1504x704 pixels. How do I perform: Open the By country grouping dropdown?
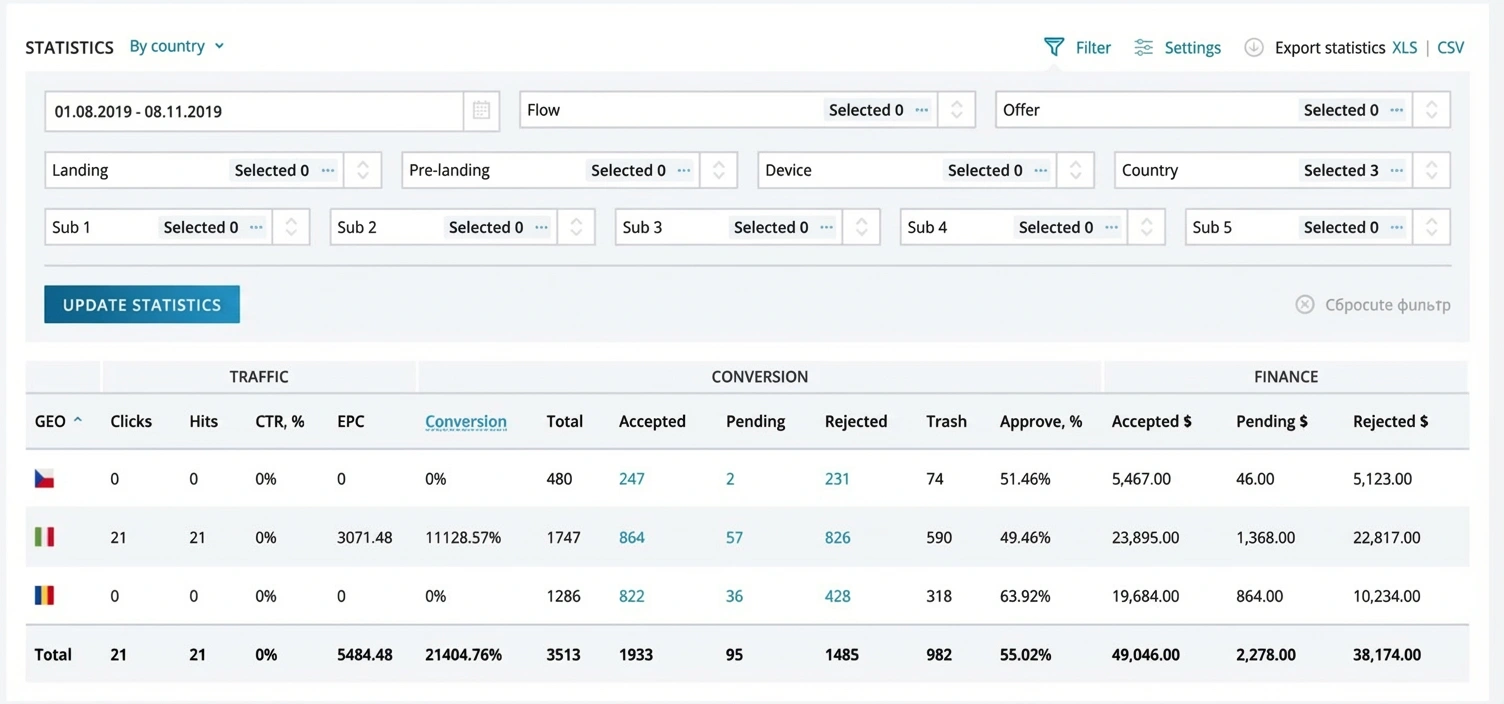tap(176, 46)
